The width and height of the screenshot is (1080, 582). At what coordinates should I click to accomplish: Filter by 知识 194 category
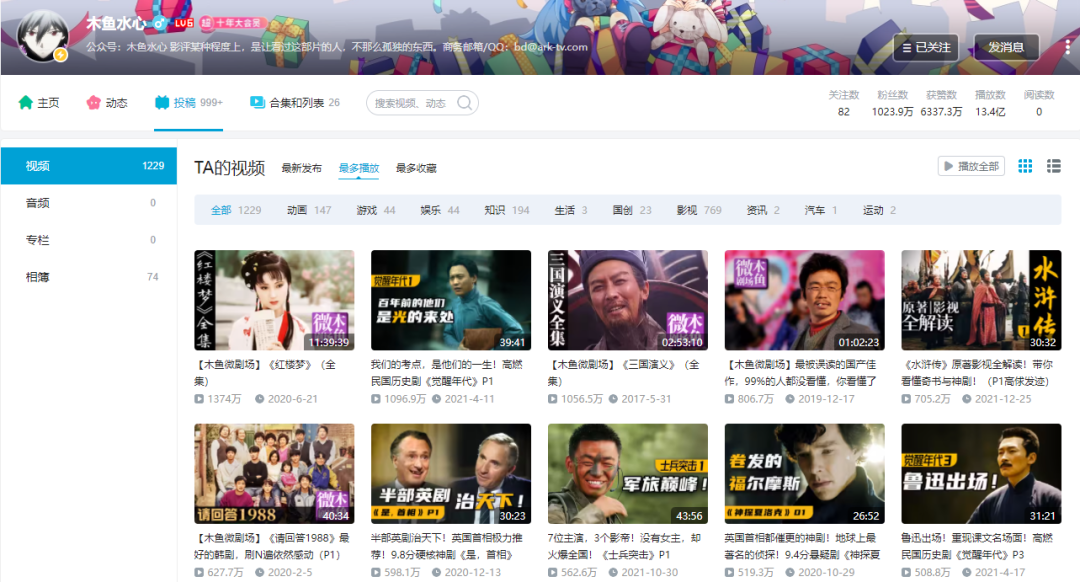(506, 210)
